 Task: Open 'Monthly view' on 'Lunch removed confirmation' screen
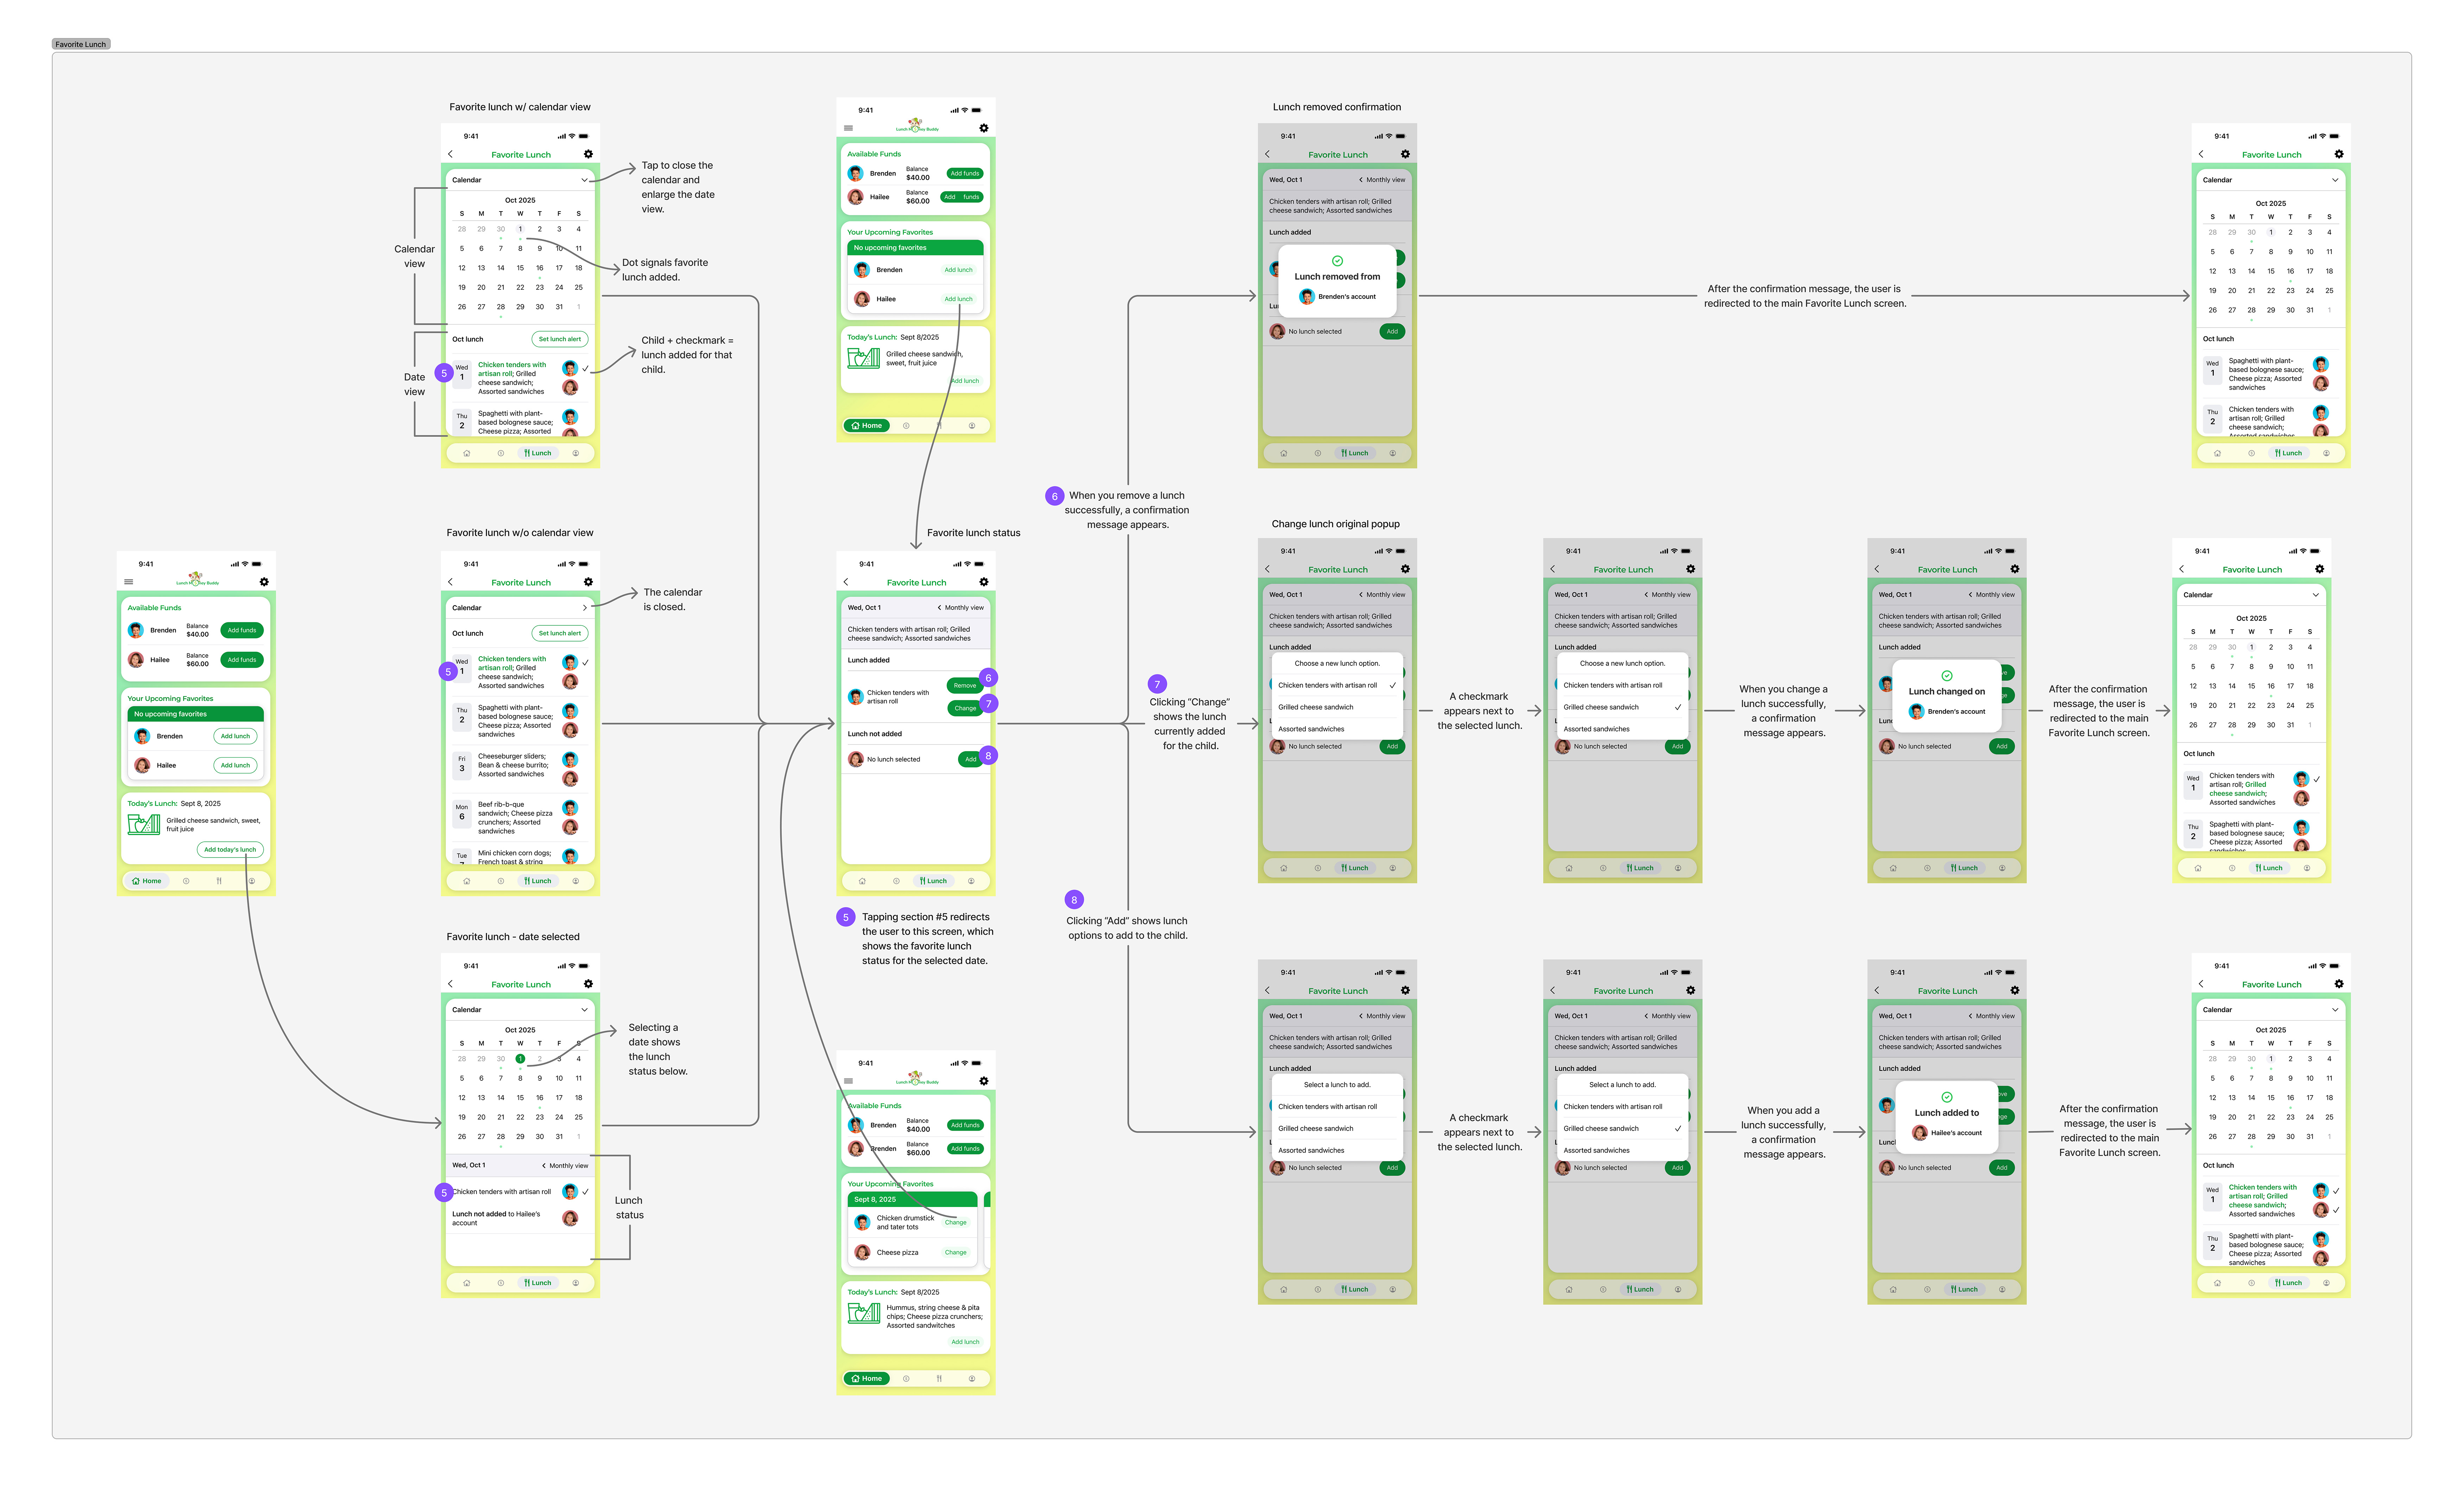click(1382, 180)
